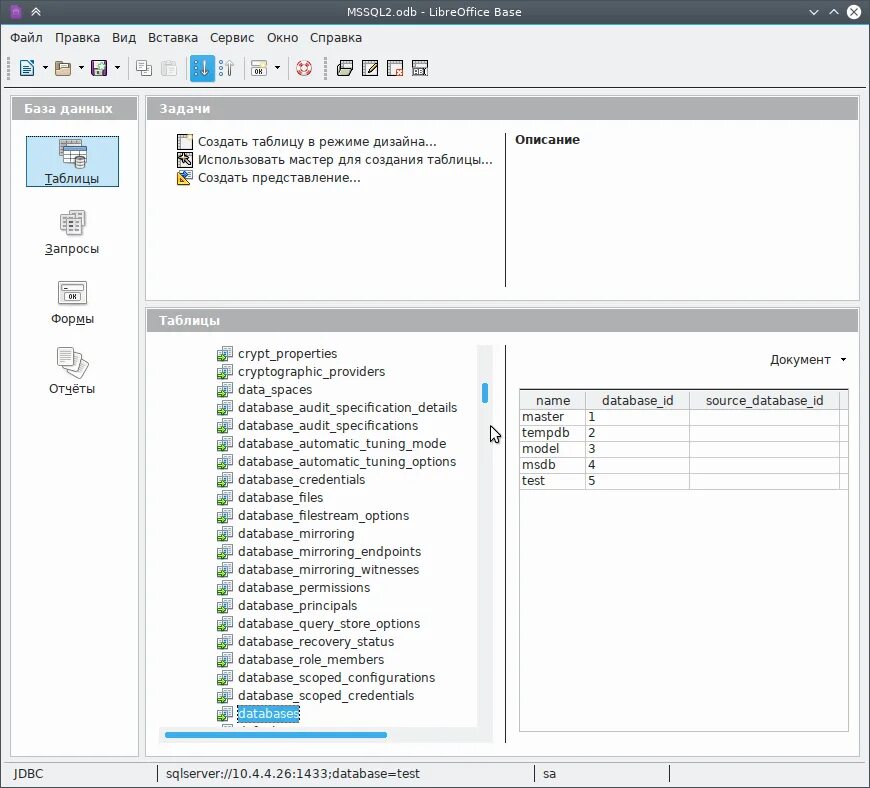
Task: Click the vertical scrollbar thumb in tables list
Action: click(x=485, y=393)
